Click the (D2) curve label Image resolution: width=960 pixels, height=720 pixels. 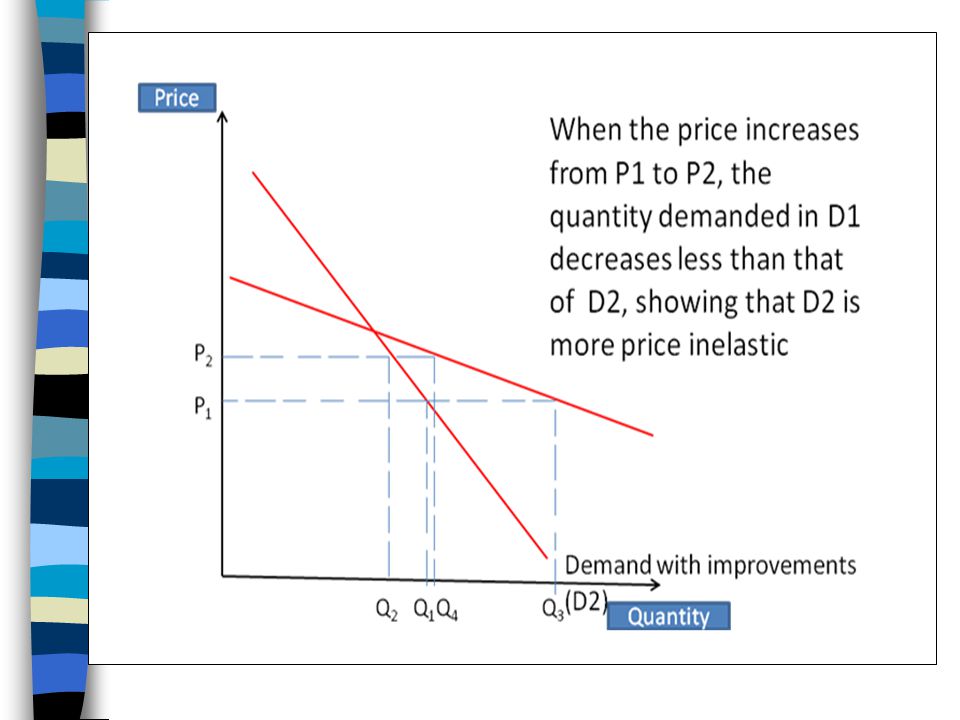[x=586, y=602]
